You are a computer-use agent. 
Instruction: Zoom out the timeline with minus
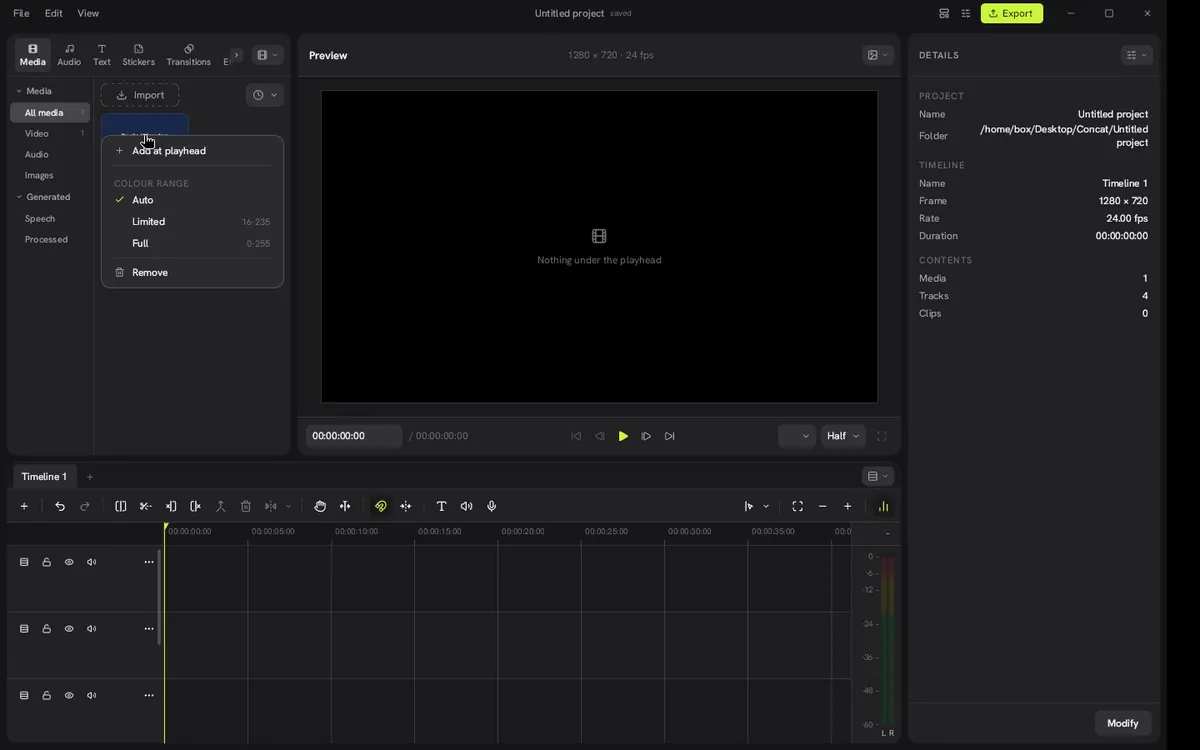coord(823,506)
